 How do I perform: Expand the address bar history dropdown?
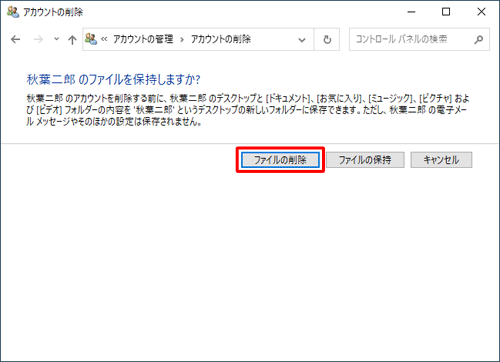coord(302,40)
